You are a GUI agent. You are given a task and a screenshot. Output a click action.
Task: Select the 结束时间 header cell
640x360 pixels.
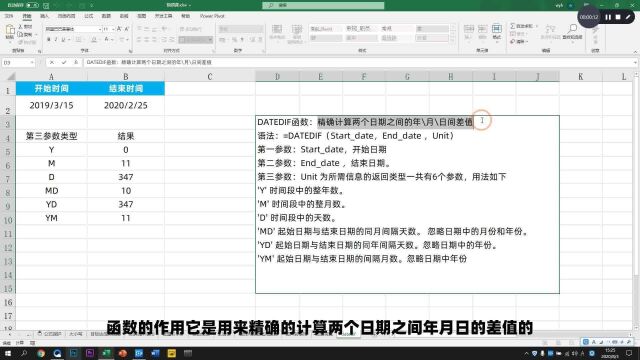[x=126, y=89]
